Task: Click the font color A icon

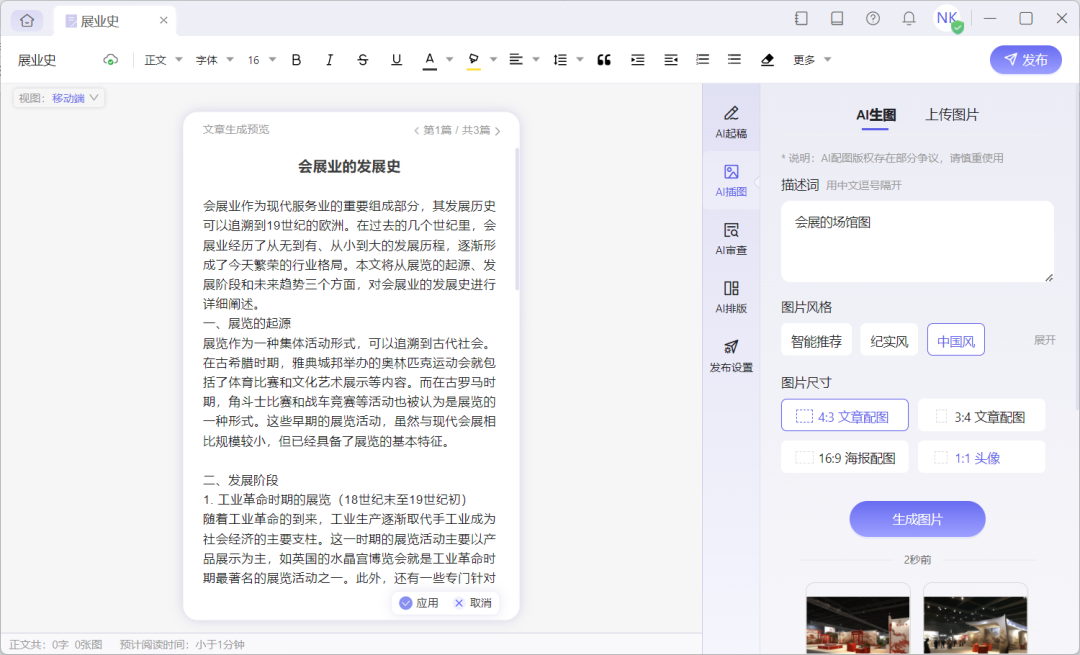Action: click(x=429, y=60)
